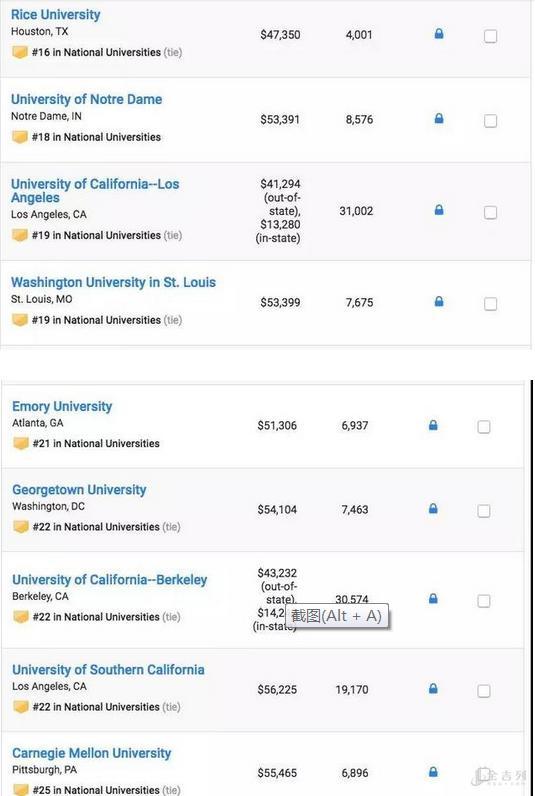The image size is (535, 796).
Task: Open the Carnegie Mellon University link
Action: (x=91, y=753)
